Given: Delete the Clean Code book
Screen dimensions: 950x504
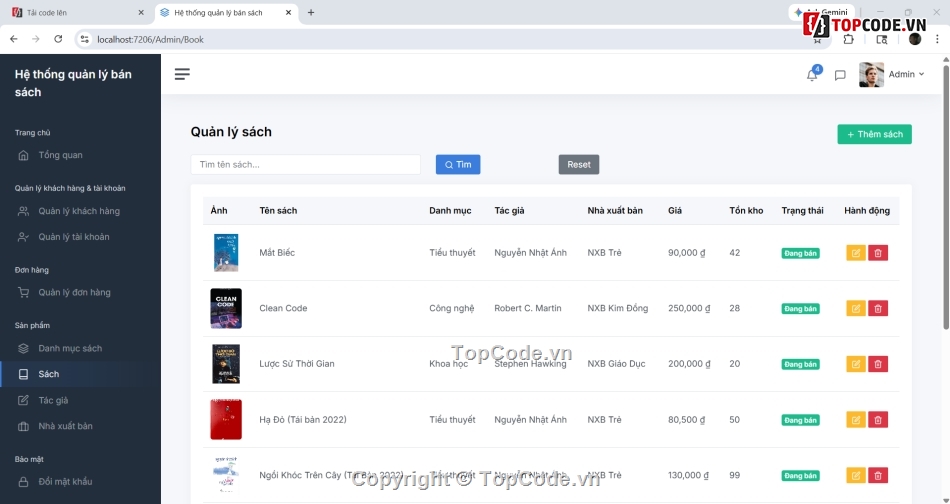Looking at the screenshot, I should click(x=878, y=308).
